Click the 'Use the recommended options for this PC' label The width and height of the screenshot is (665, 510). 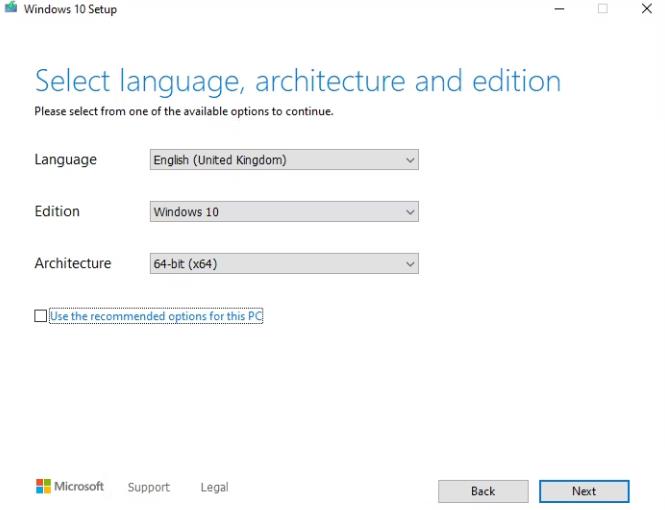(x=156, y=316)
